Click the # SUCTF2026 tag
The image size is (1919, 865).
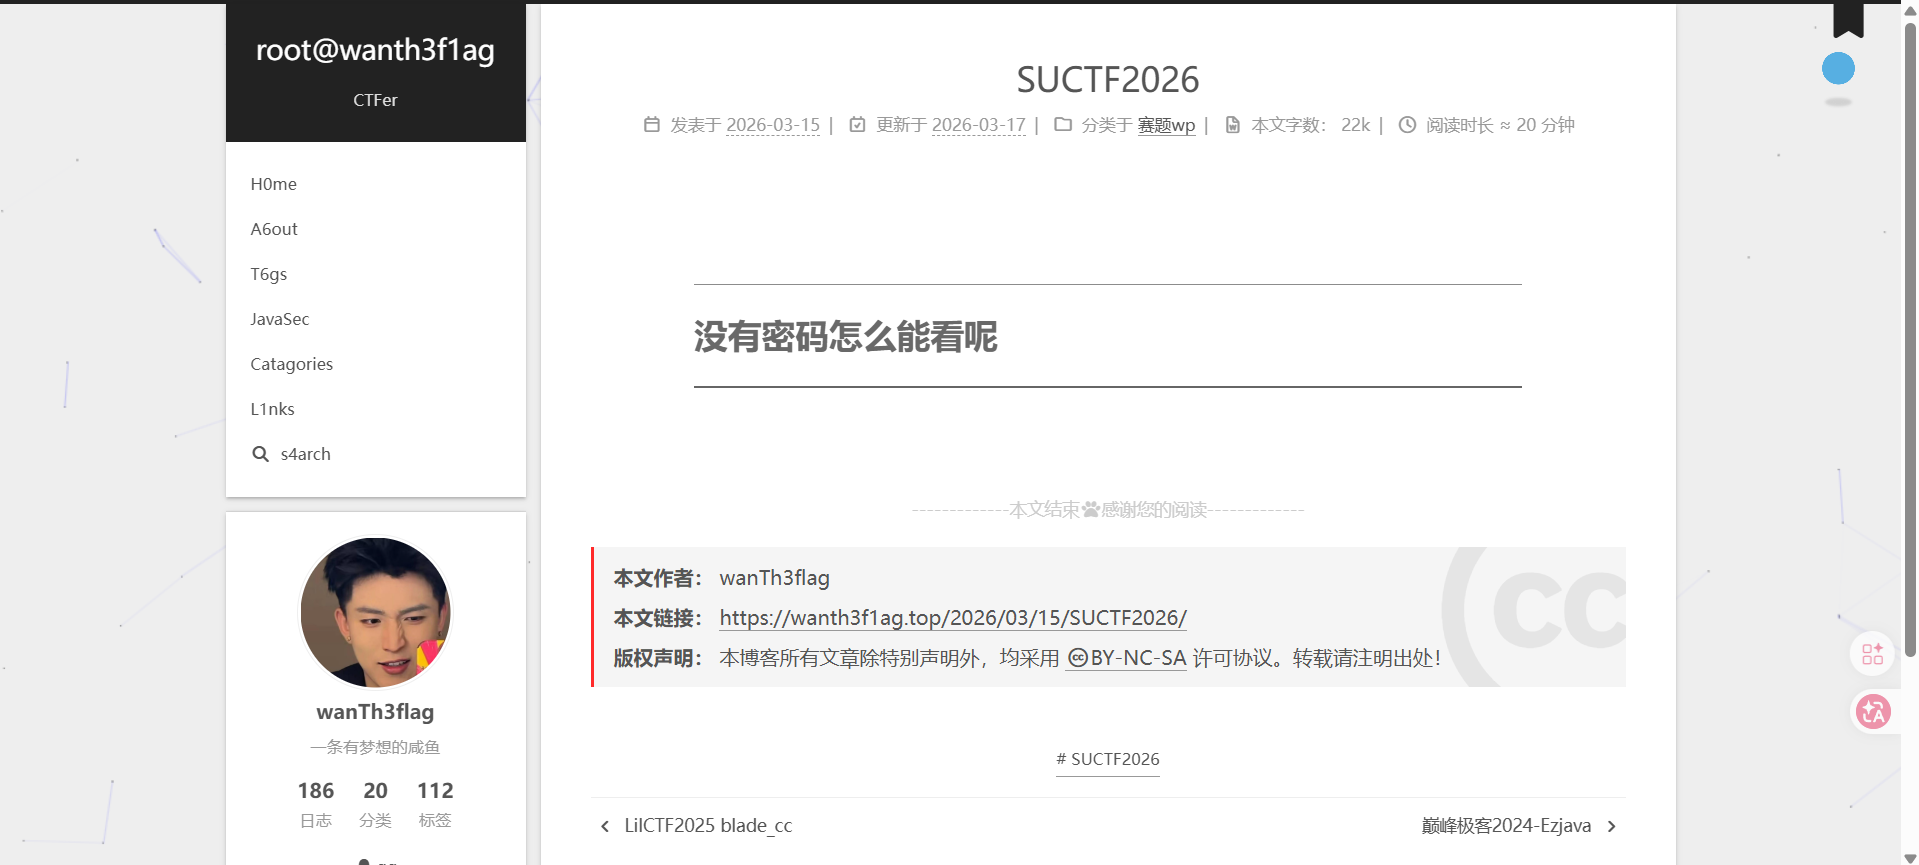(1107, 759)
